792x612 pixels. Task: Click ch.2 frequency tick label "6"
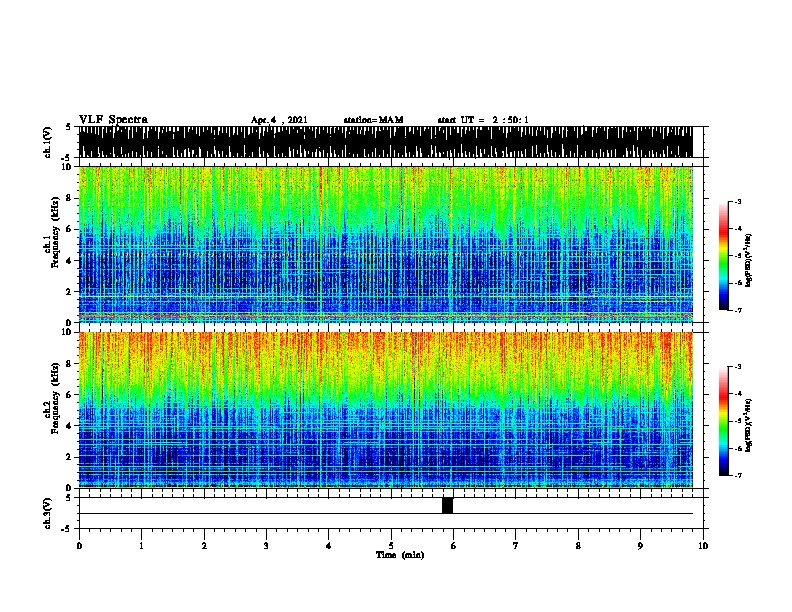[70, 394]
